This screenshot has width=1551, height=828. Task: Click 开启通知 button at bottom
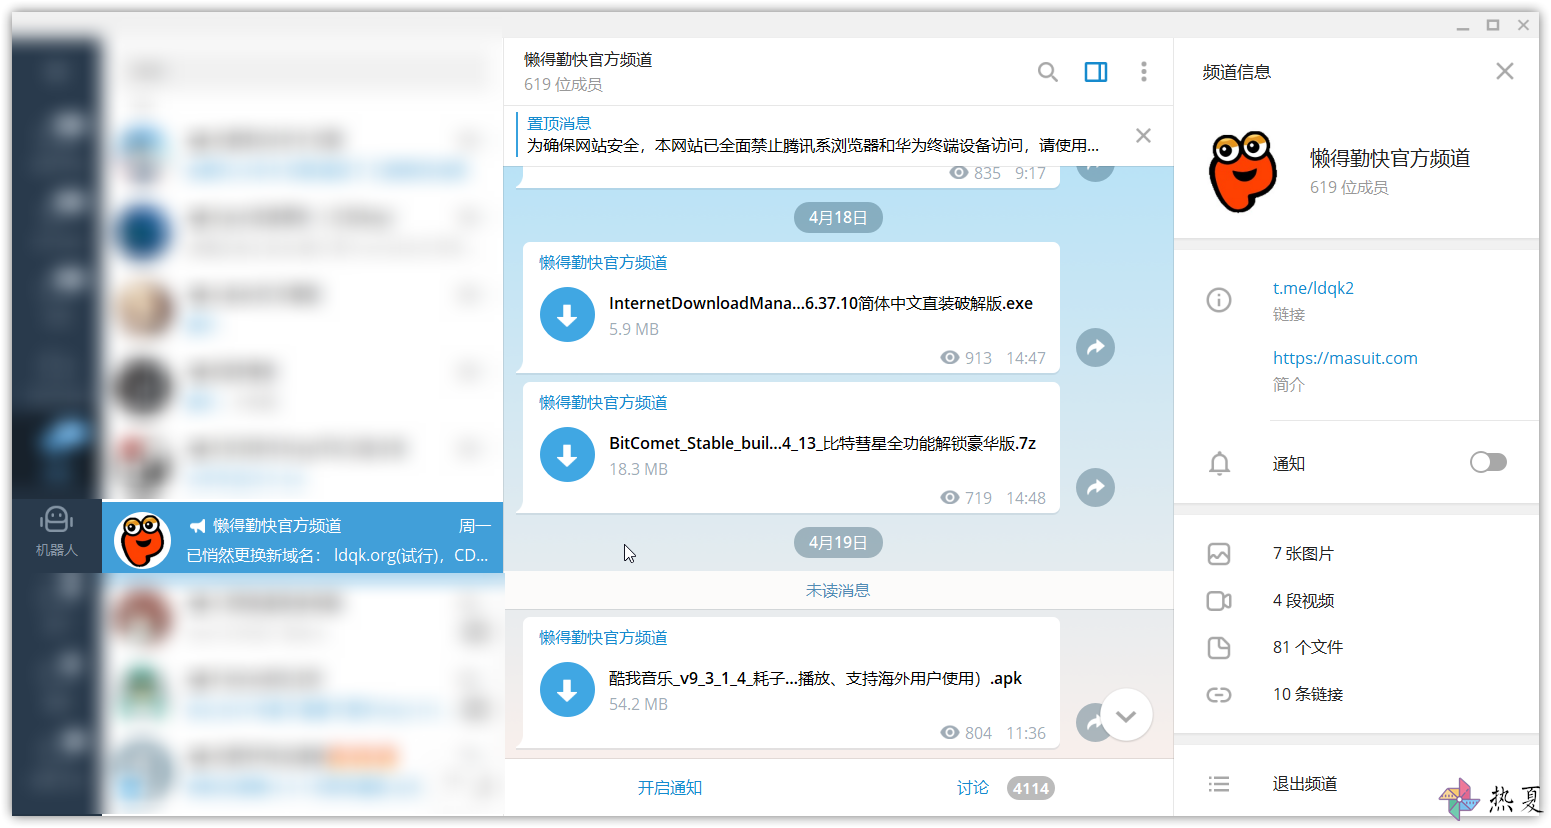point(670,788)
